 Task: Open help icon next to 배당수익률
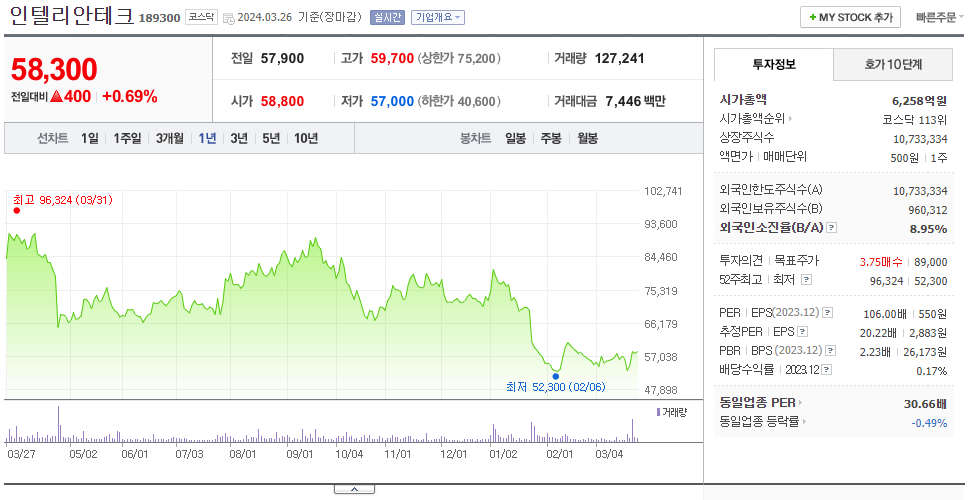(x=827, y=370)
